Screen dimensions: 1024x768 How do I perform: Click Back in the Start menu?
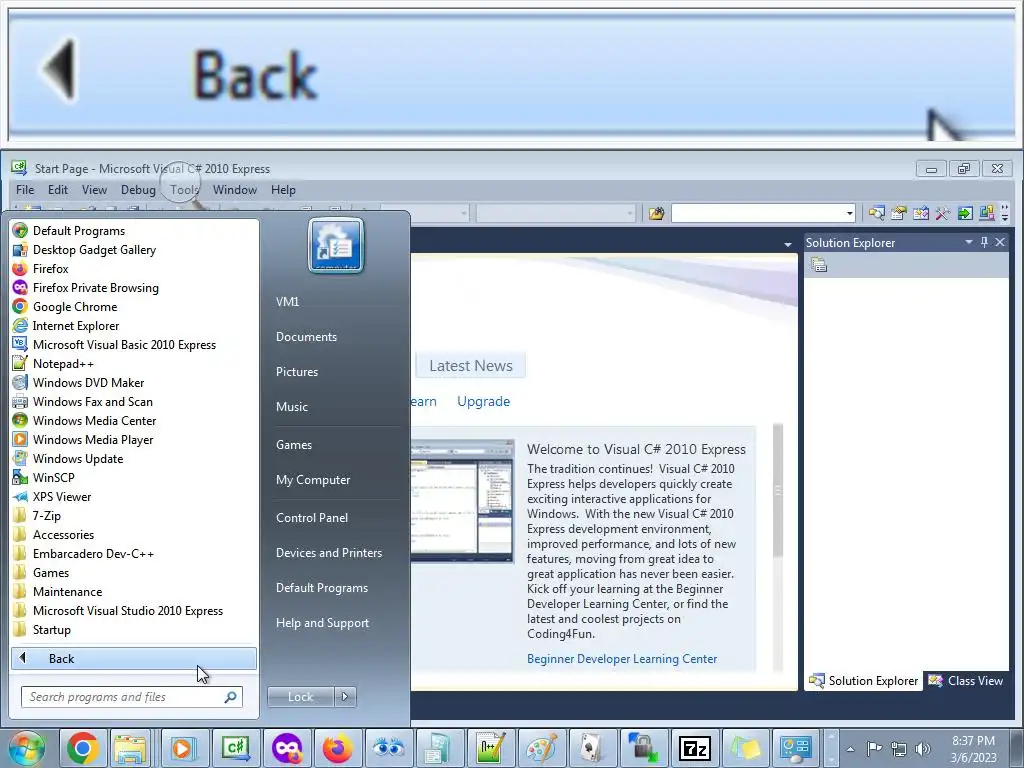134,658
